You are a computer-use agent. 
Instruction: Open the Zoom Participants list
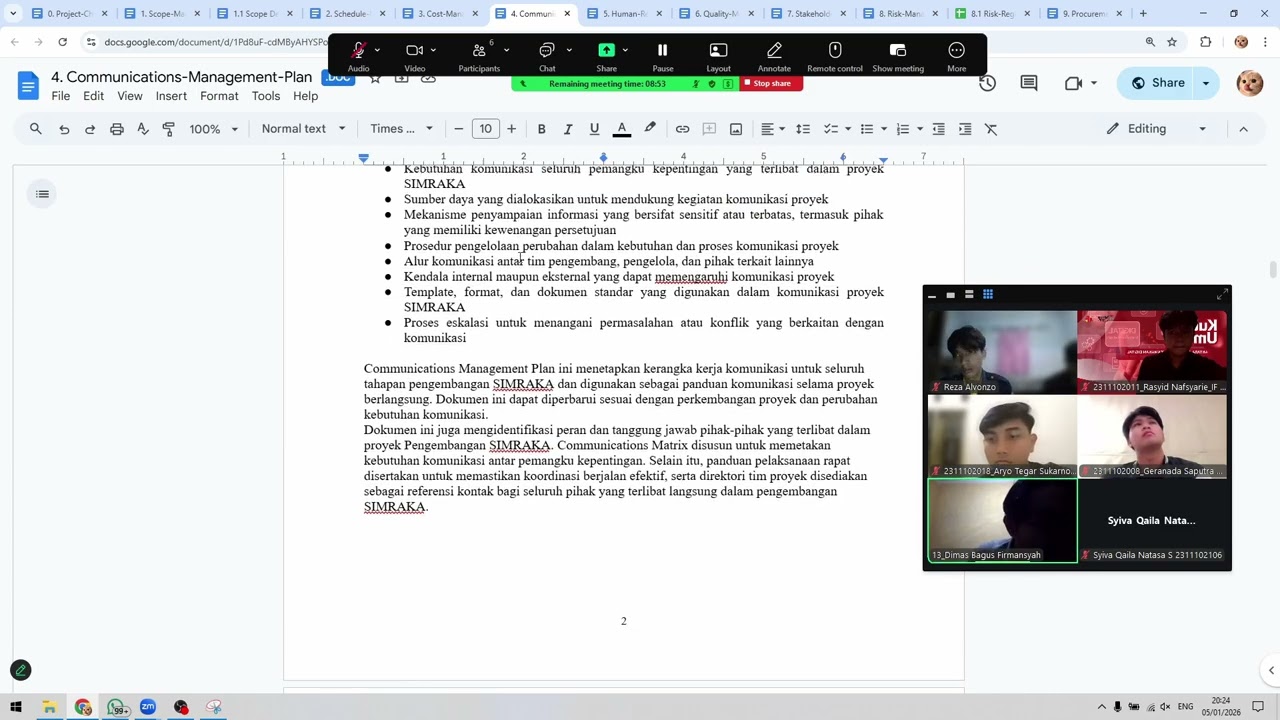click(x=479, y=55)
